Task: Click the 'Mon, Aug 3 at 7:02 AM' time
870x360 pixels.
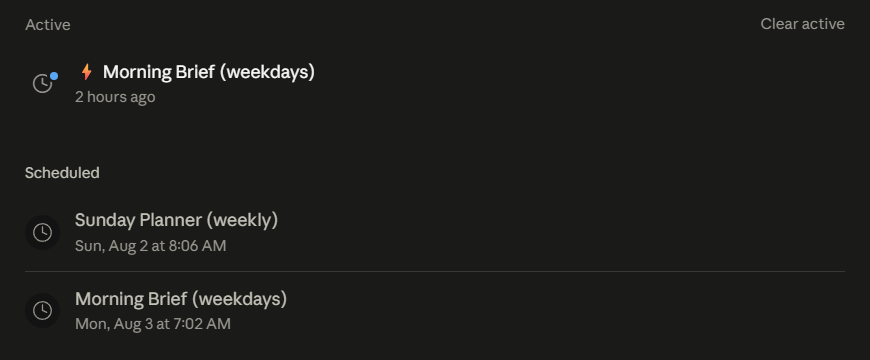Action: [x=153, y=324]
